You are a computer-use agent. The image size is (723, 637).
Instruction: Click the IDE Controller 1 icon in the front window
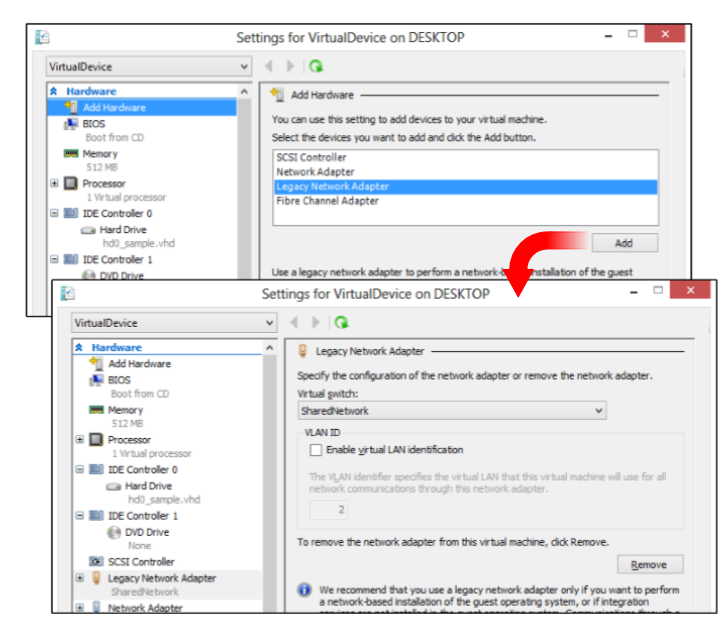96,516
